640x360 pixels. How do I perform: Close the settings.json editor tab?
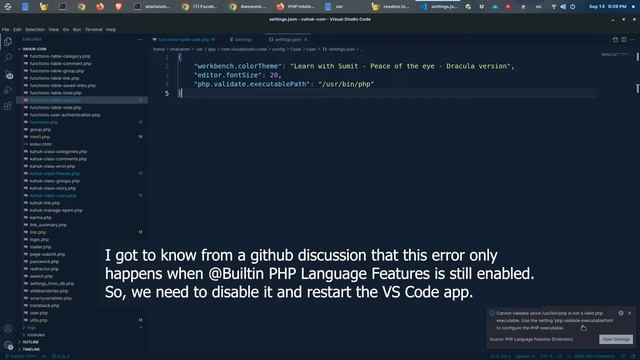point(306,40)
